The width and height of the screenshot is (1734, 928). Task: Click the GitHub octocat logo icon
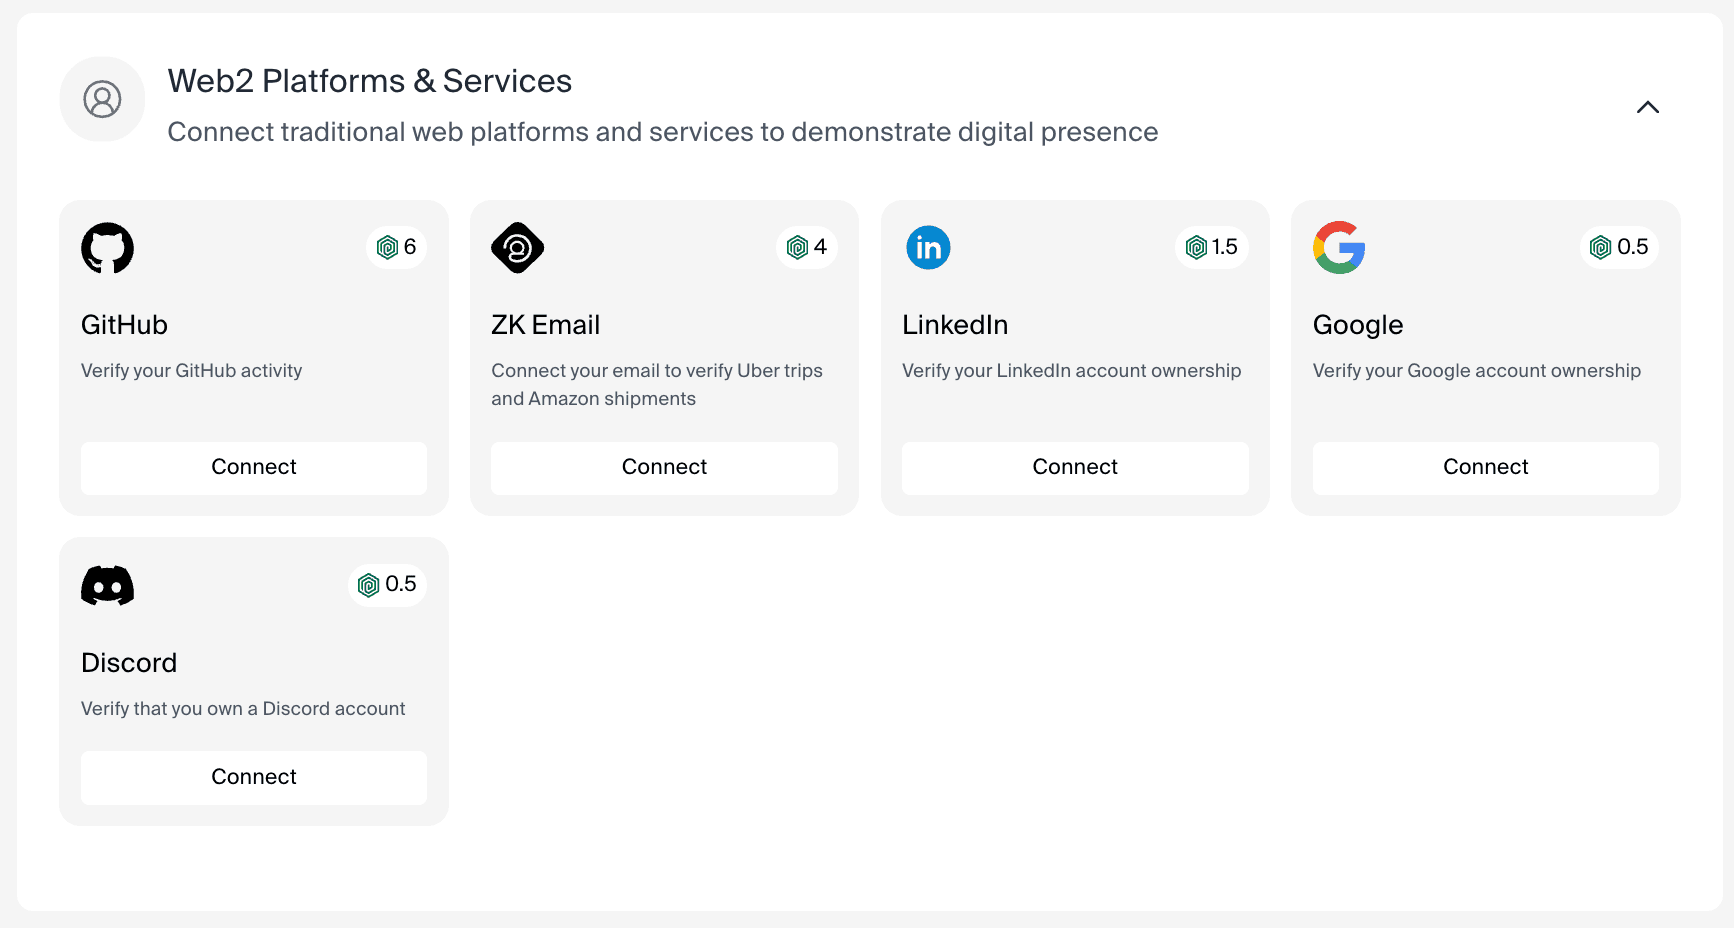pyautogui.click(x=107, y=248)
